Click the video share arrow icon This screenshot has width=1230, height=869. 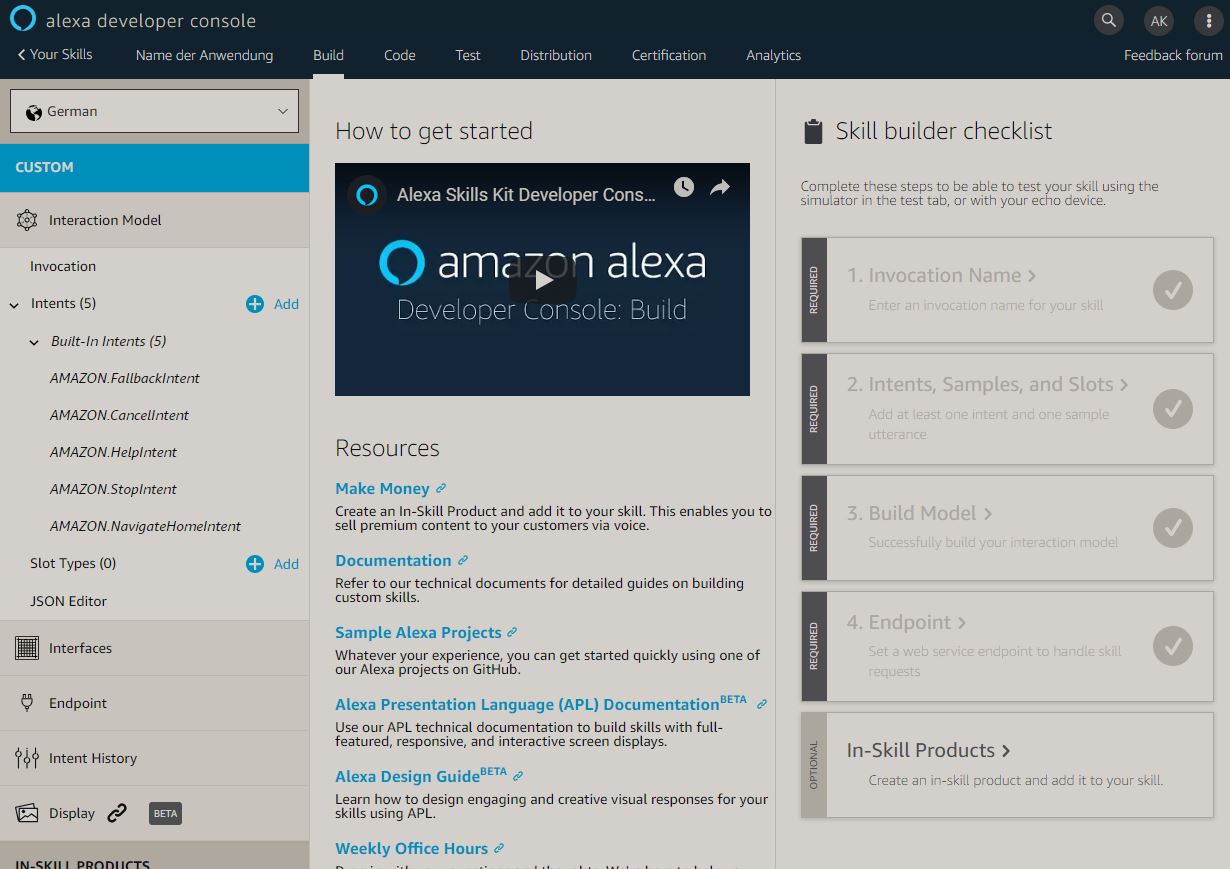[720, 187]
